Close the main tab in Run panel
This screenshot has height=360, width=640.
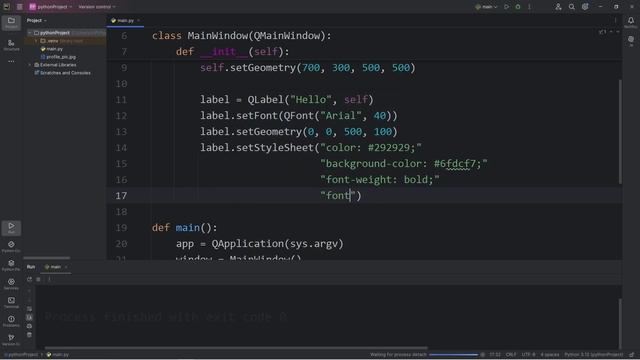66,267
